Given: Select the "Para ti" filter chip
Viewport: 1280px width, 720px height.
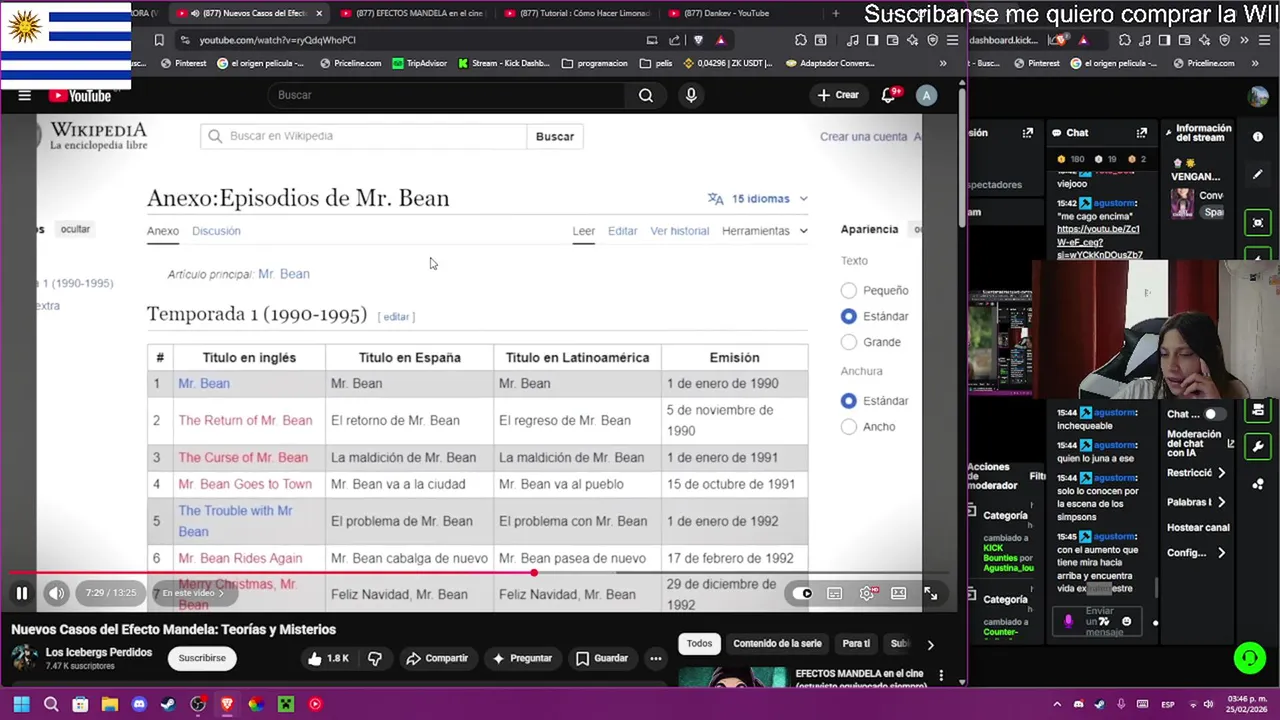Looking at the screenshot, I should [x=856, y=644].
